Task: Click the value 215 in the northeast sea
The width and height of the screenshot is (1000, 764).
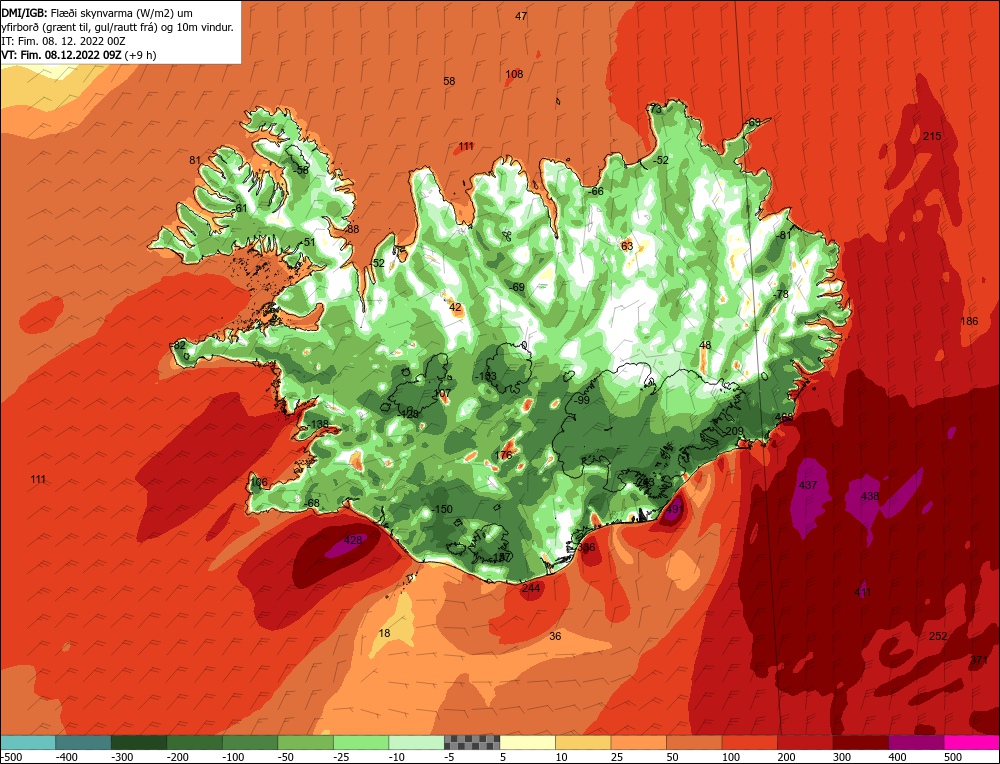Action: 932,136
